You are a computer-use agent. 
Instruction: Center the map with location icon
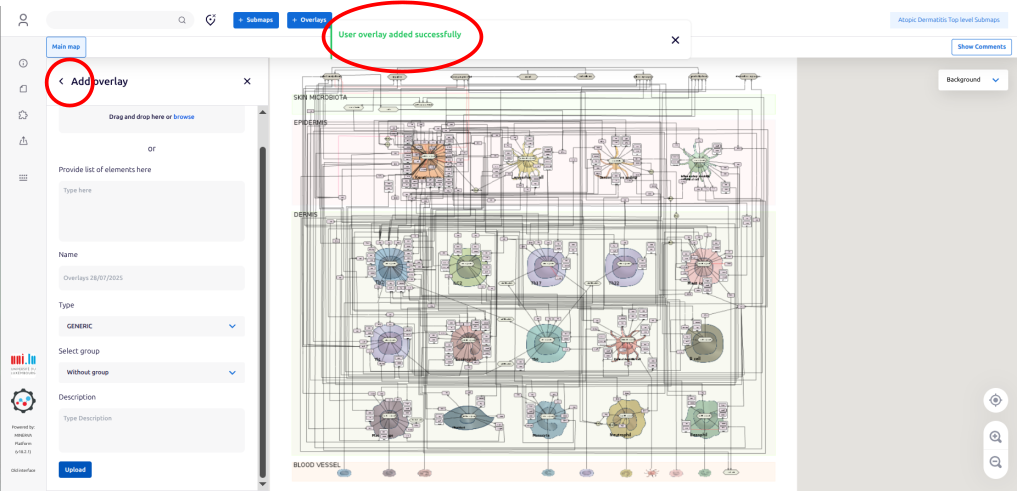(995, 400)
